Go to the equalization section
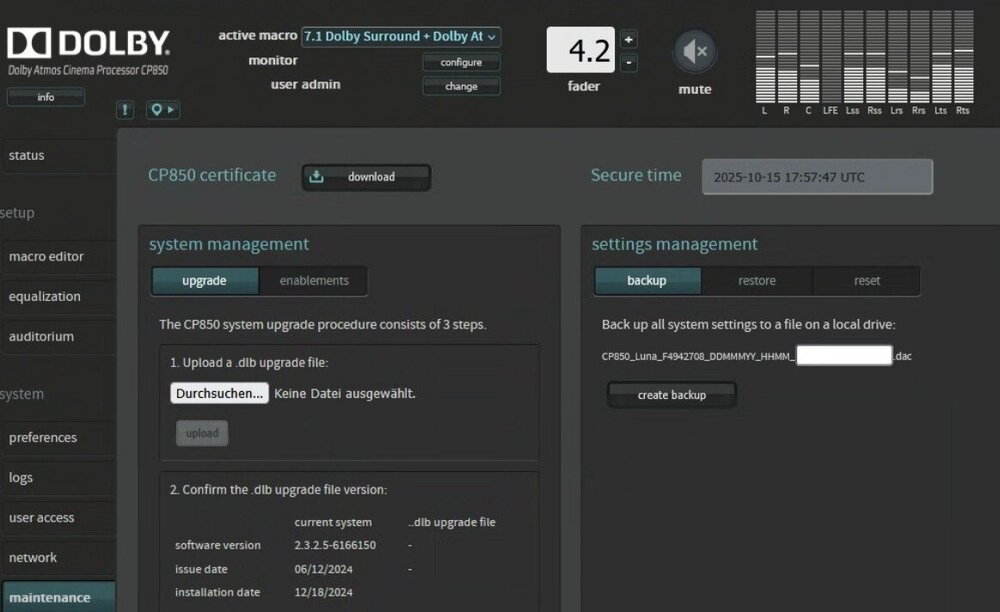Image resolution: width=1000 pixels, height=612 pixels. pos(45,297)
